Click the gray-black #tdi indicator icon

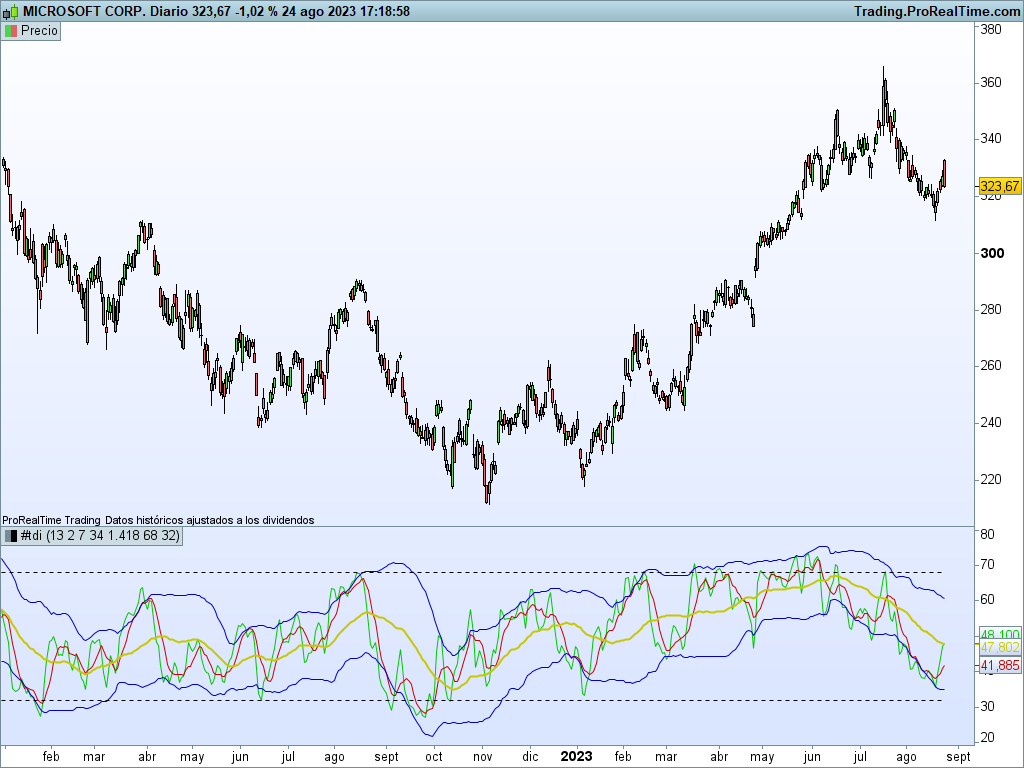pos(10,536)
